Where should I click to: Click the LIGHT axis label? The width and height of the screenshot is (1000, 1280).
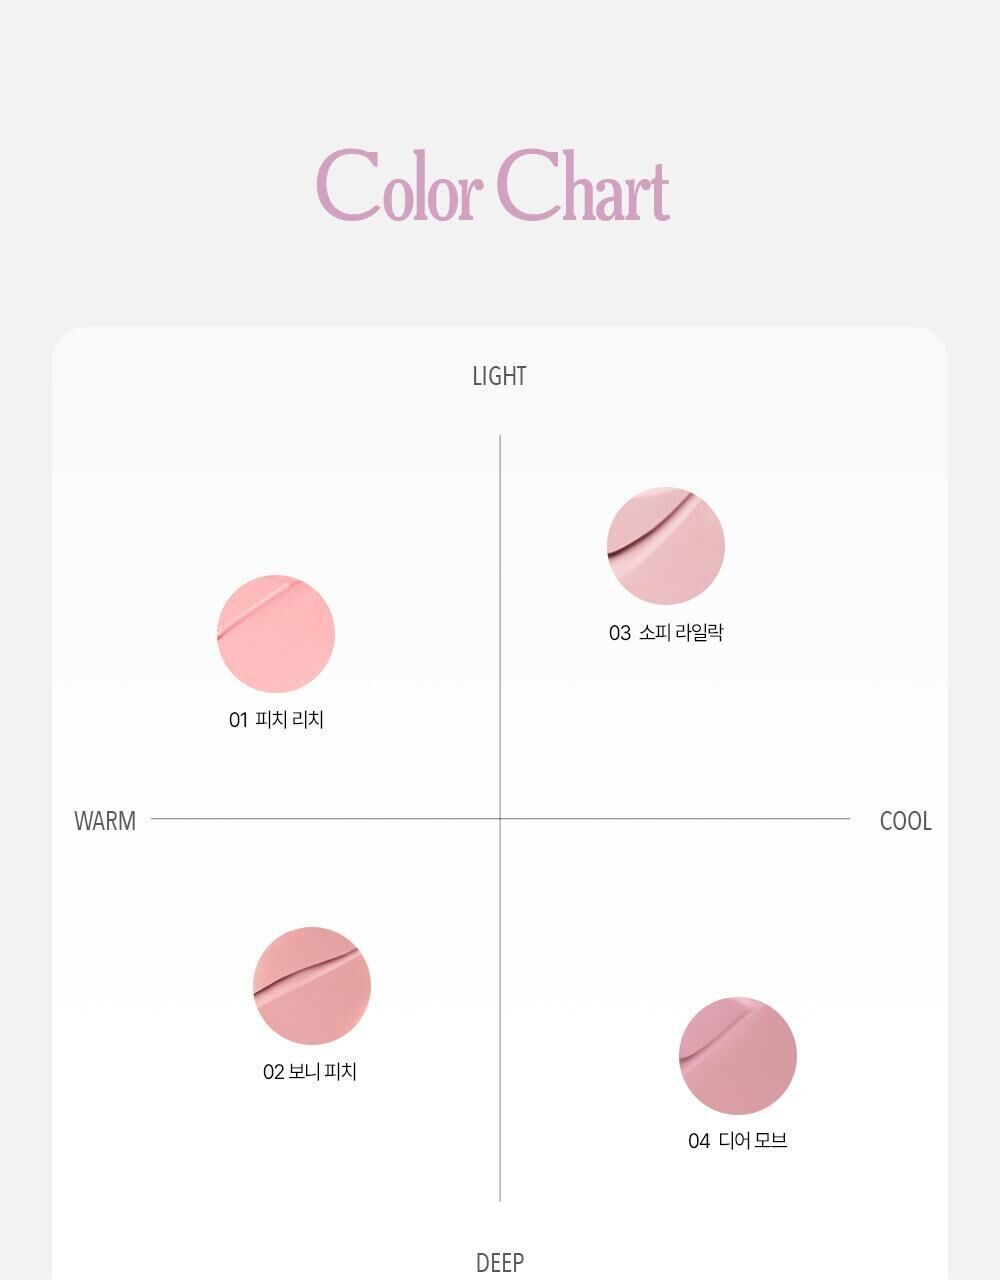coord(499,376)
